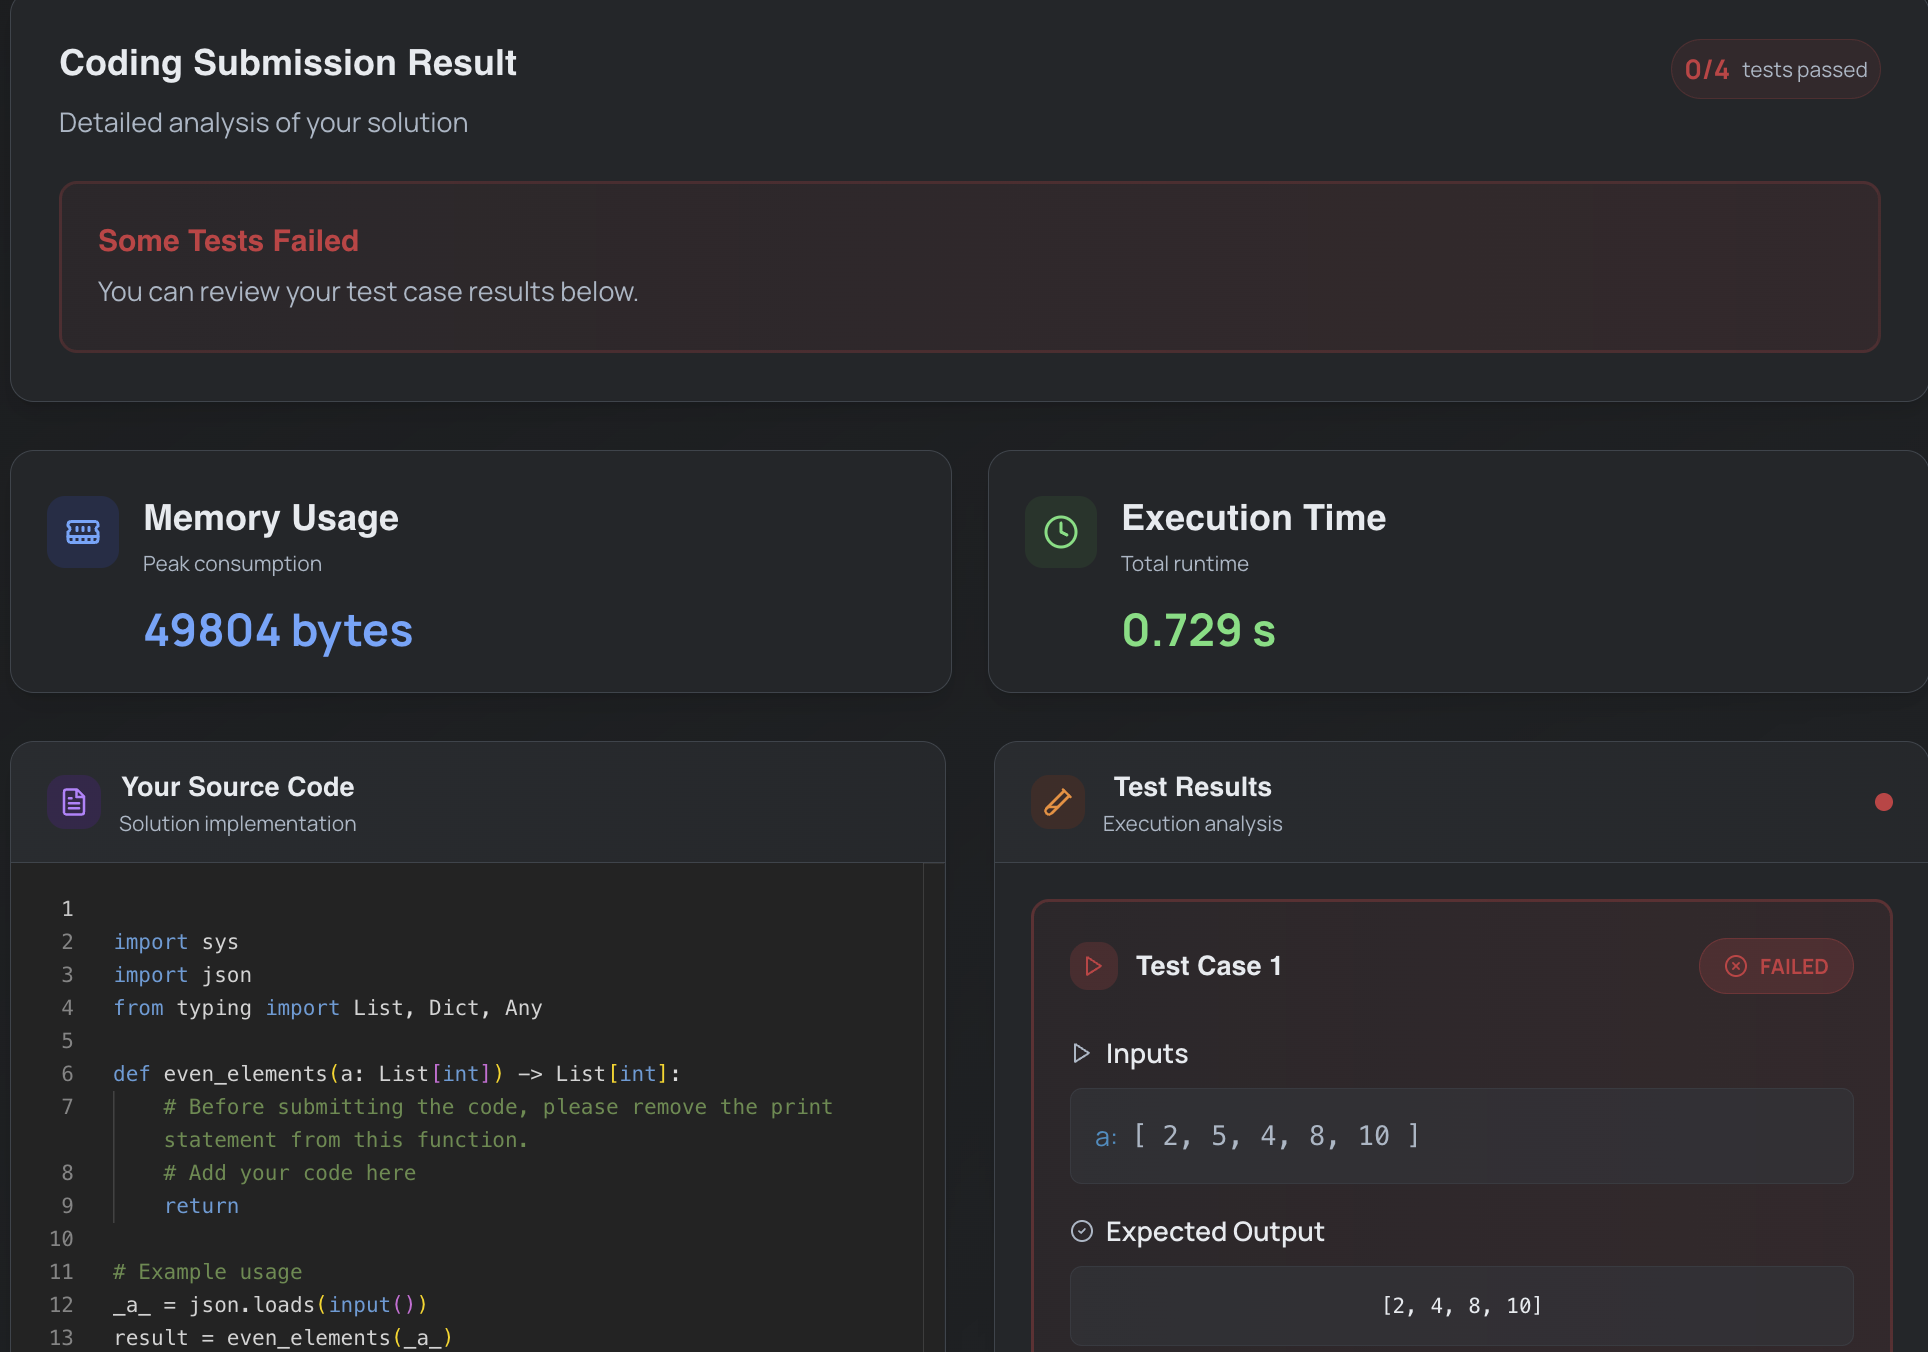
Task: Click the red status dot in Test Results
Action: [1883, 802]
